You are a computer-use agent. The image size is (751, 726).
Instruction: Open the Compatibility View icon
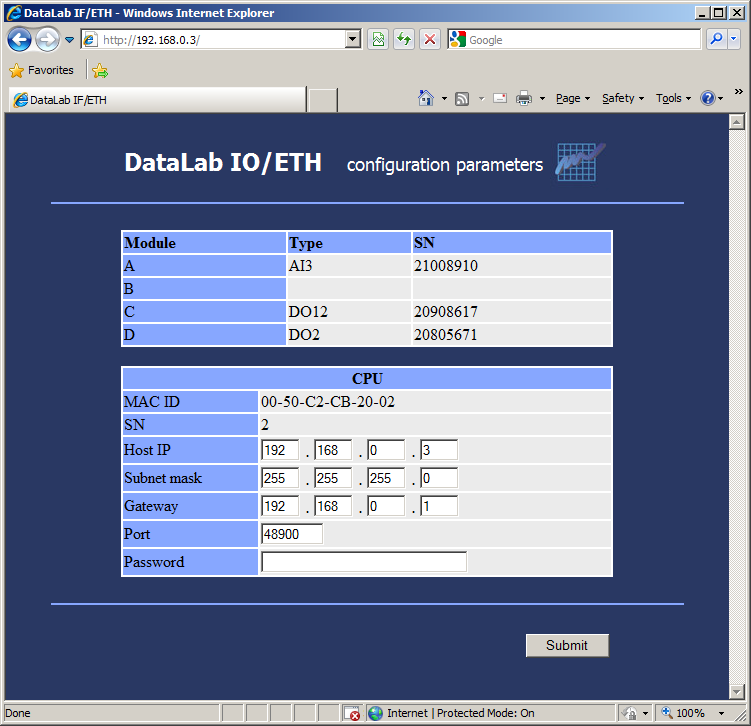click(378, 40)
